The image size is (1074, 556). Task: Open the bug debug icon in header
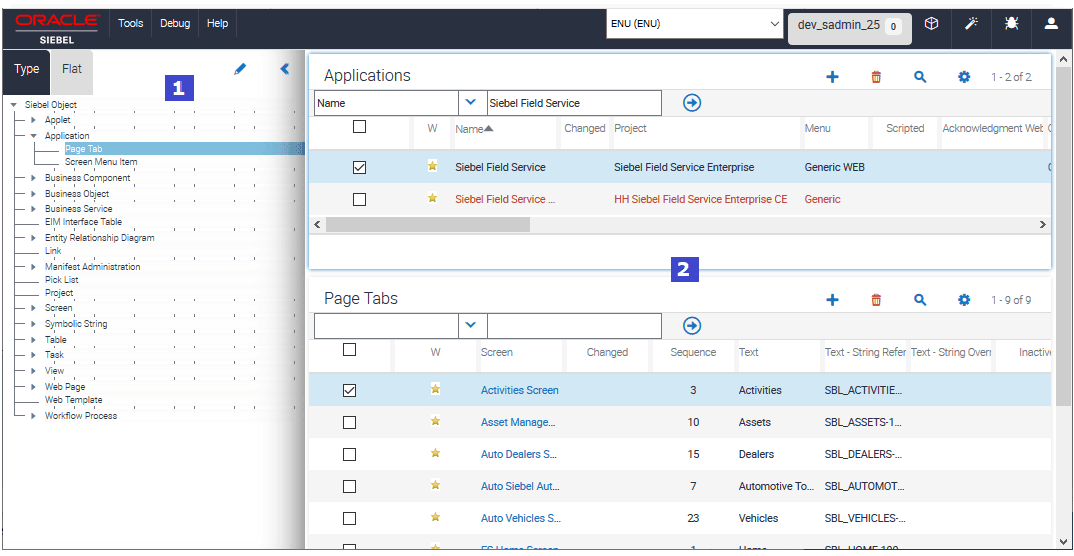click(x=1011, y=23)
